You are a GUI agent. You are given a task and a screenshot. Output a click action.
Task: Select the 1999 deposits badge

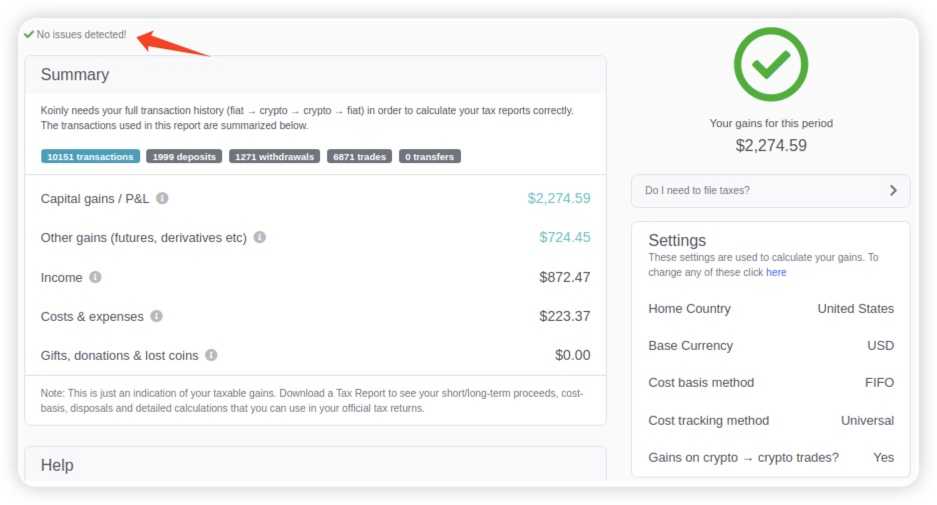[184, 157]
